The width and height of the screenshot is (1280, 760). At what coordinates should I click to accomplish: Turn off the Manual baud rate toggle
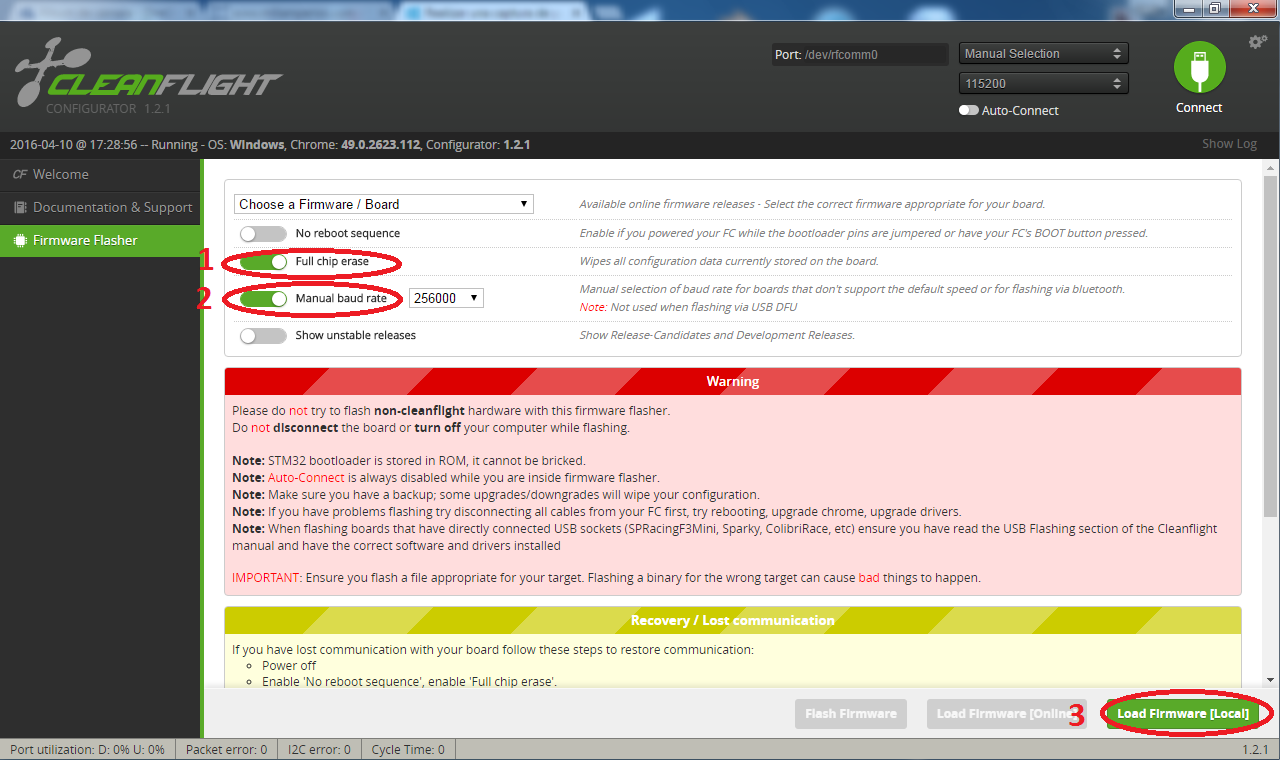click(x=263, y=298)
